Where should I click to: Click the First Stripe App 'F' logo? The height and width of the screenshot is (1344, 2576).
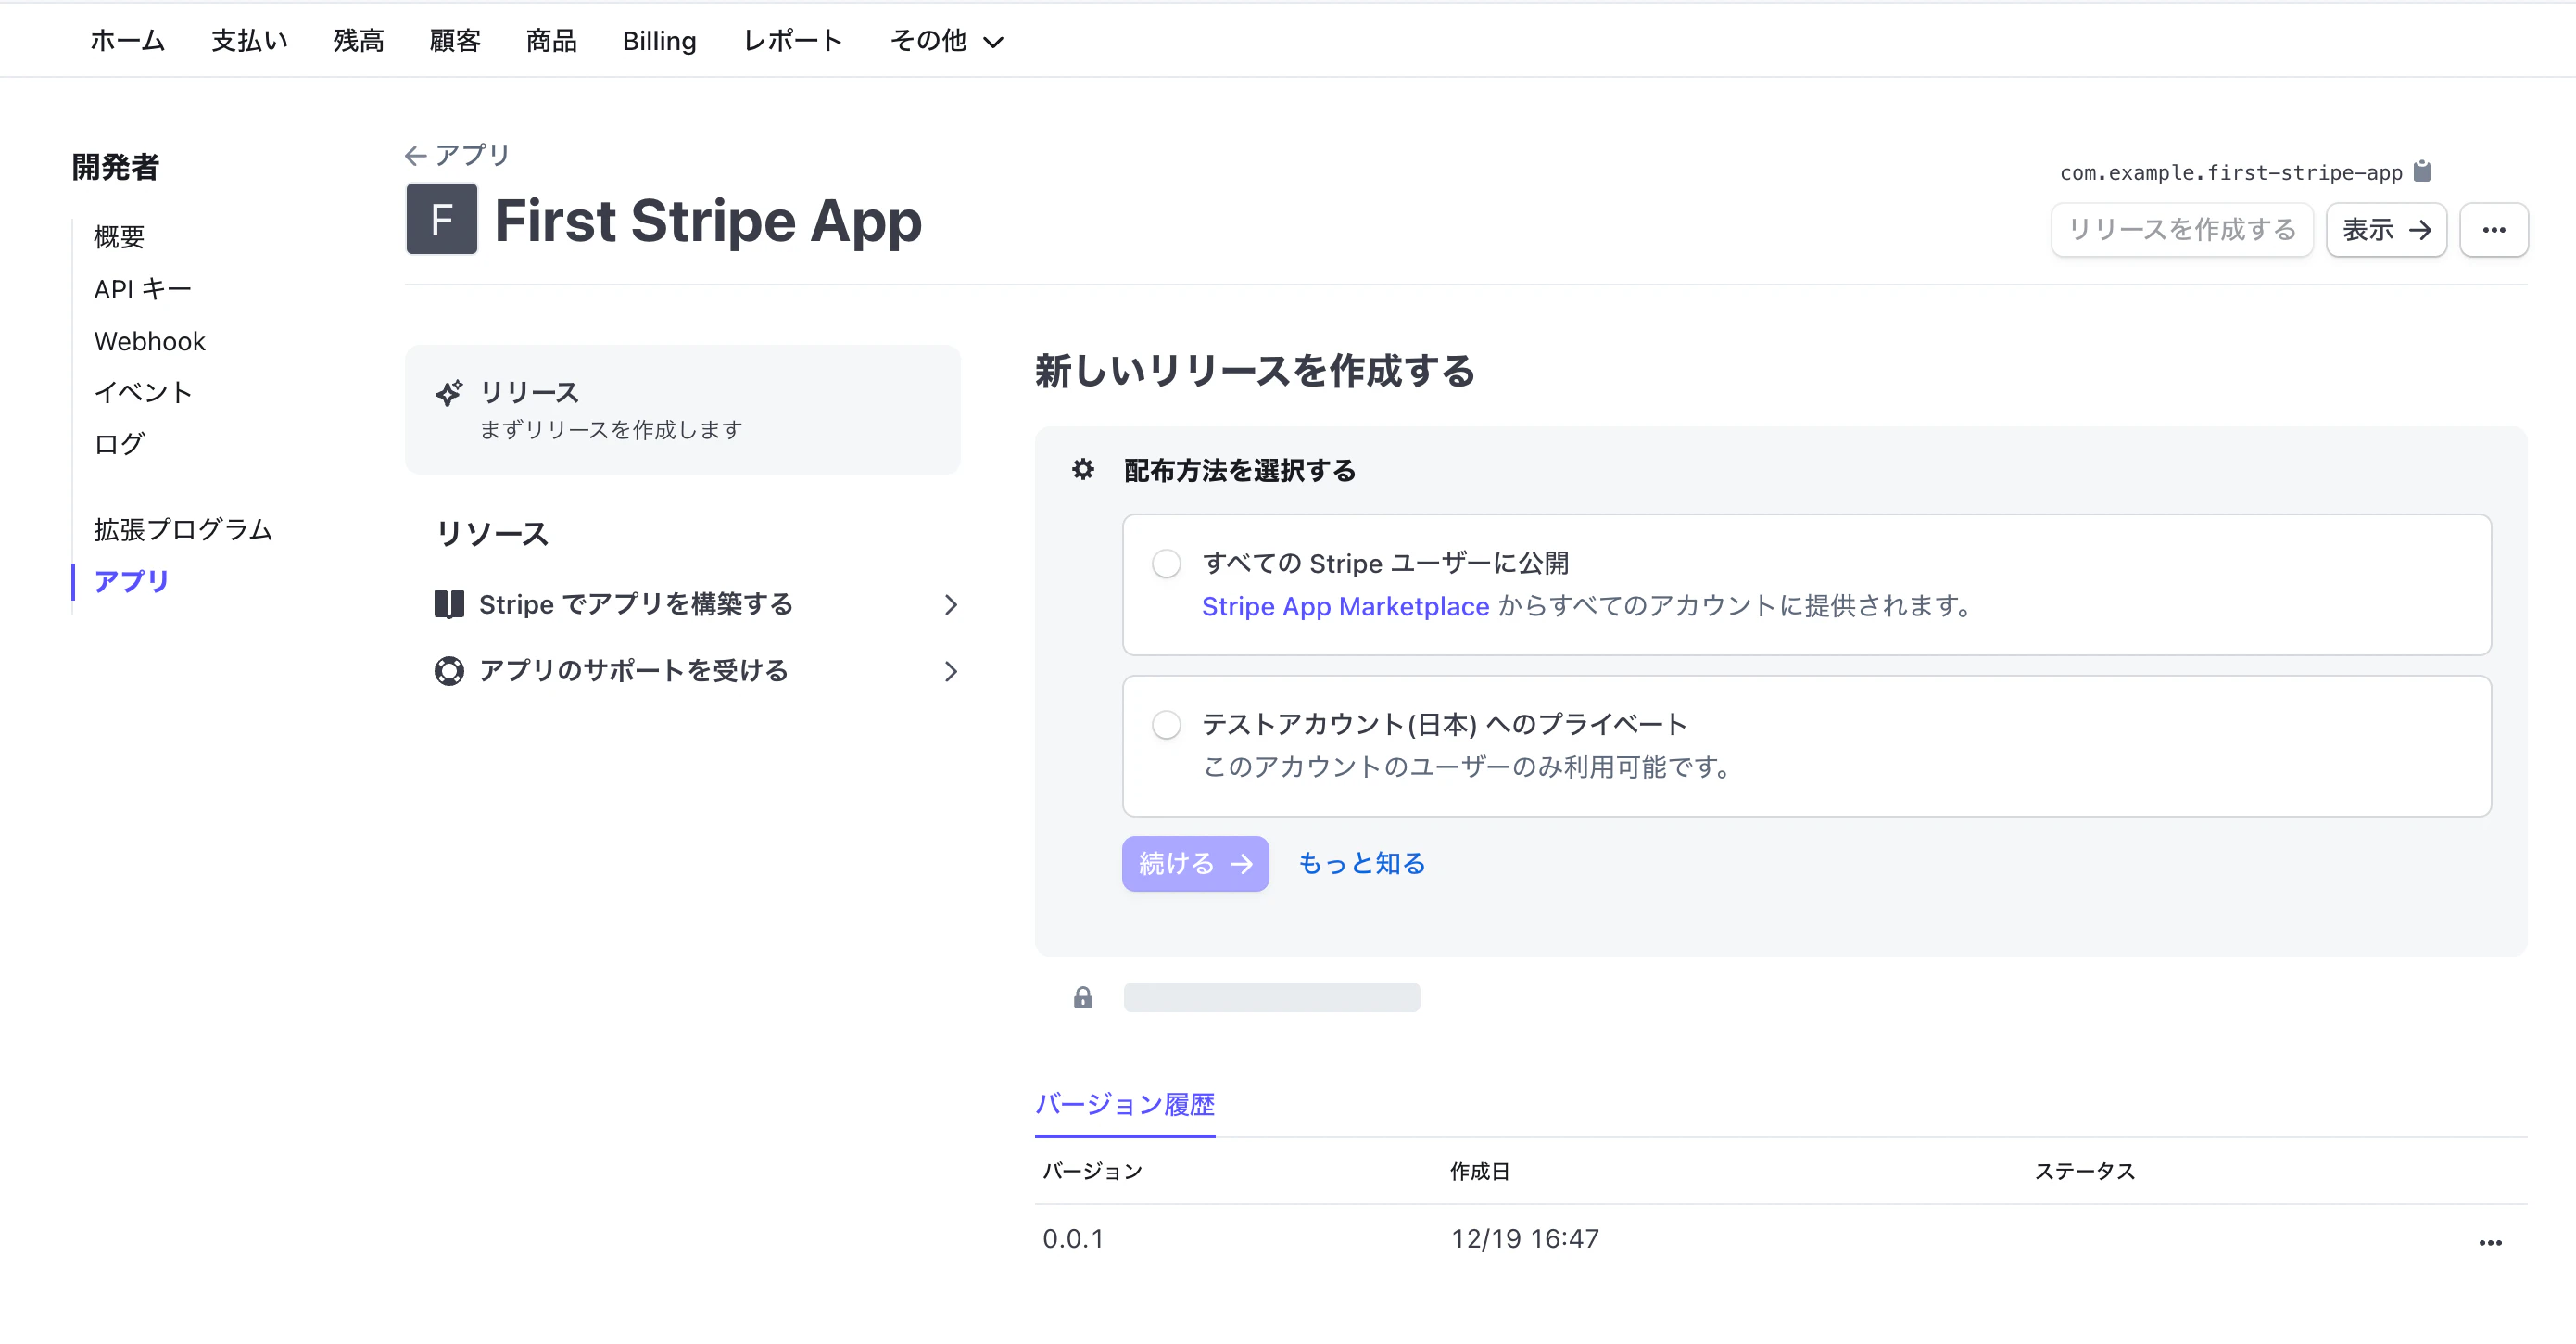click(x=441, y=220)
